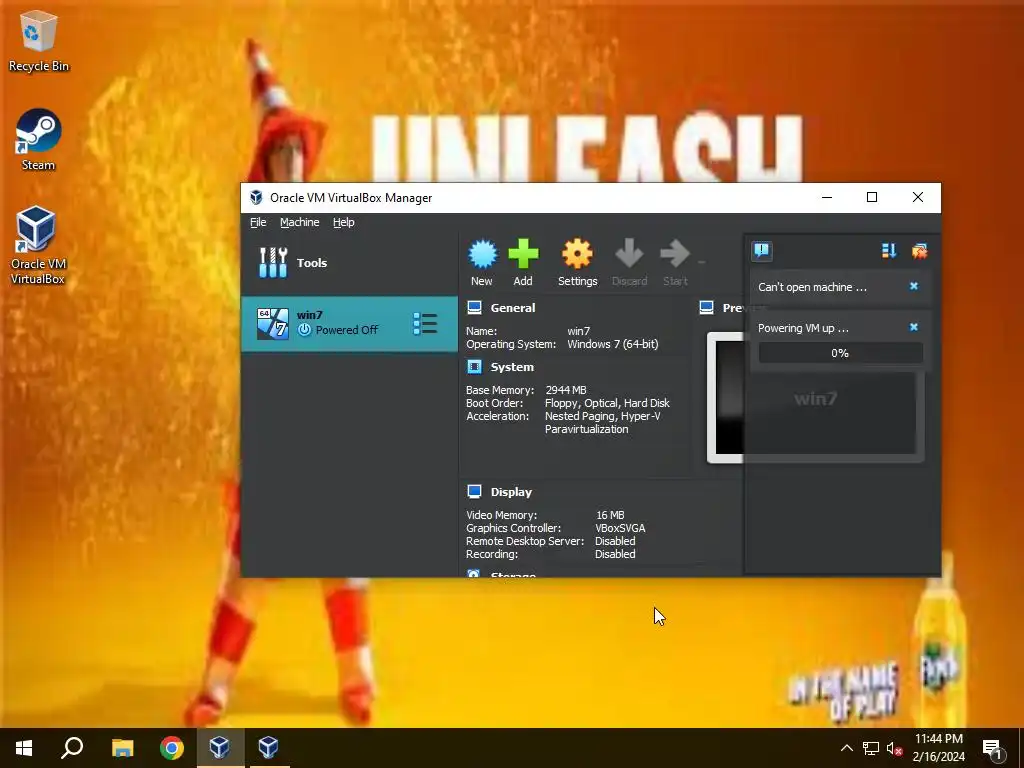
Task: Dismiss the "Can't open machine" notification
Action: click(914, 286)
